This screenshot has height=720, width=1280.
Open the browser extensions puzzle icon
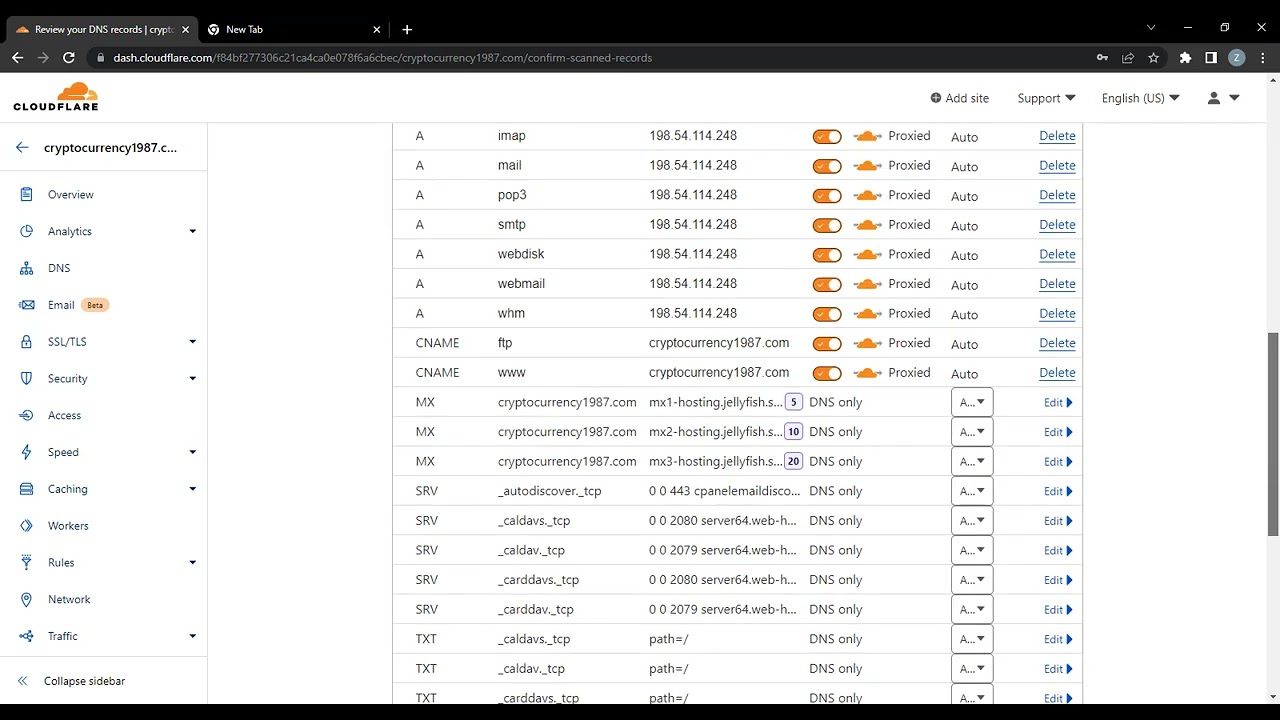[x=1185, y=58]
